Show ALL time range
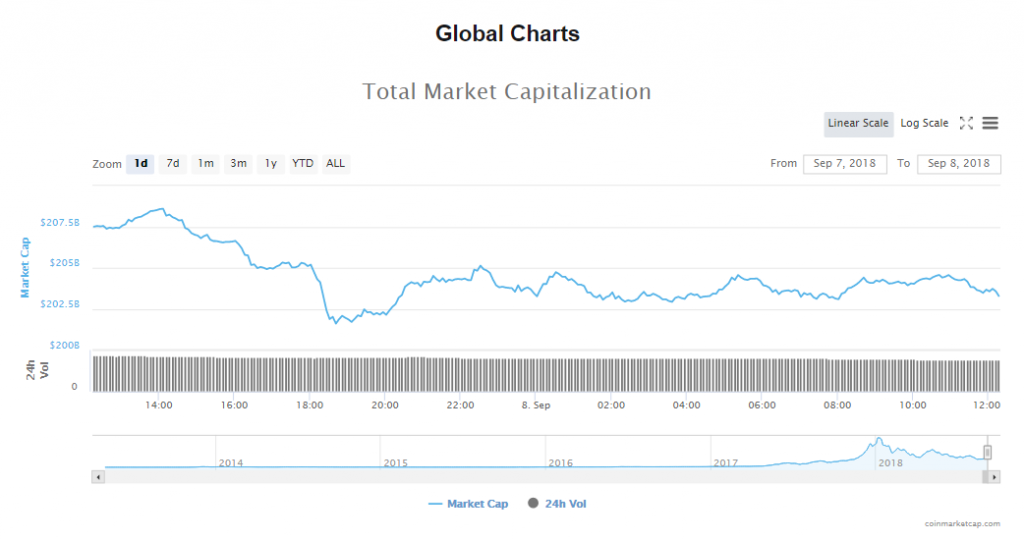 tap(336, 163)
